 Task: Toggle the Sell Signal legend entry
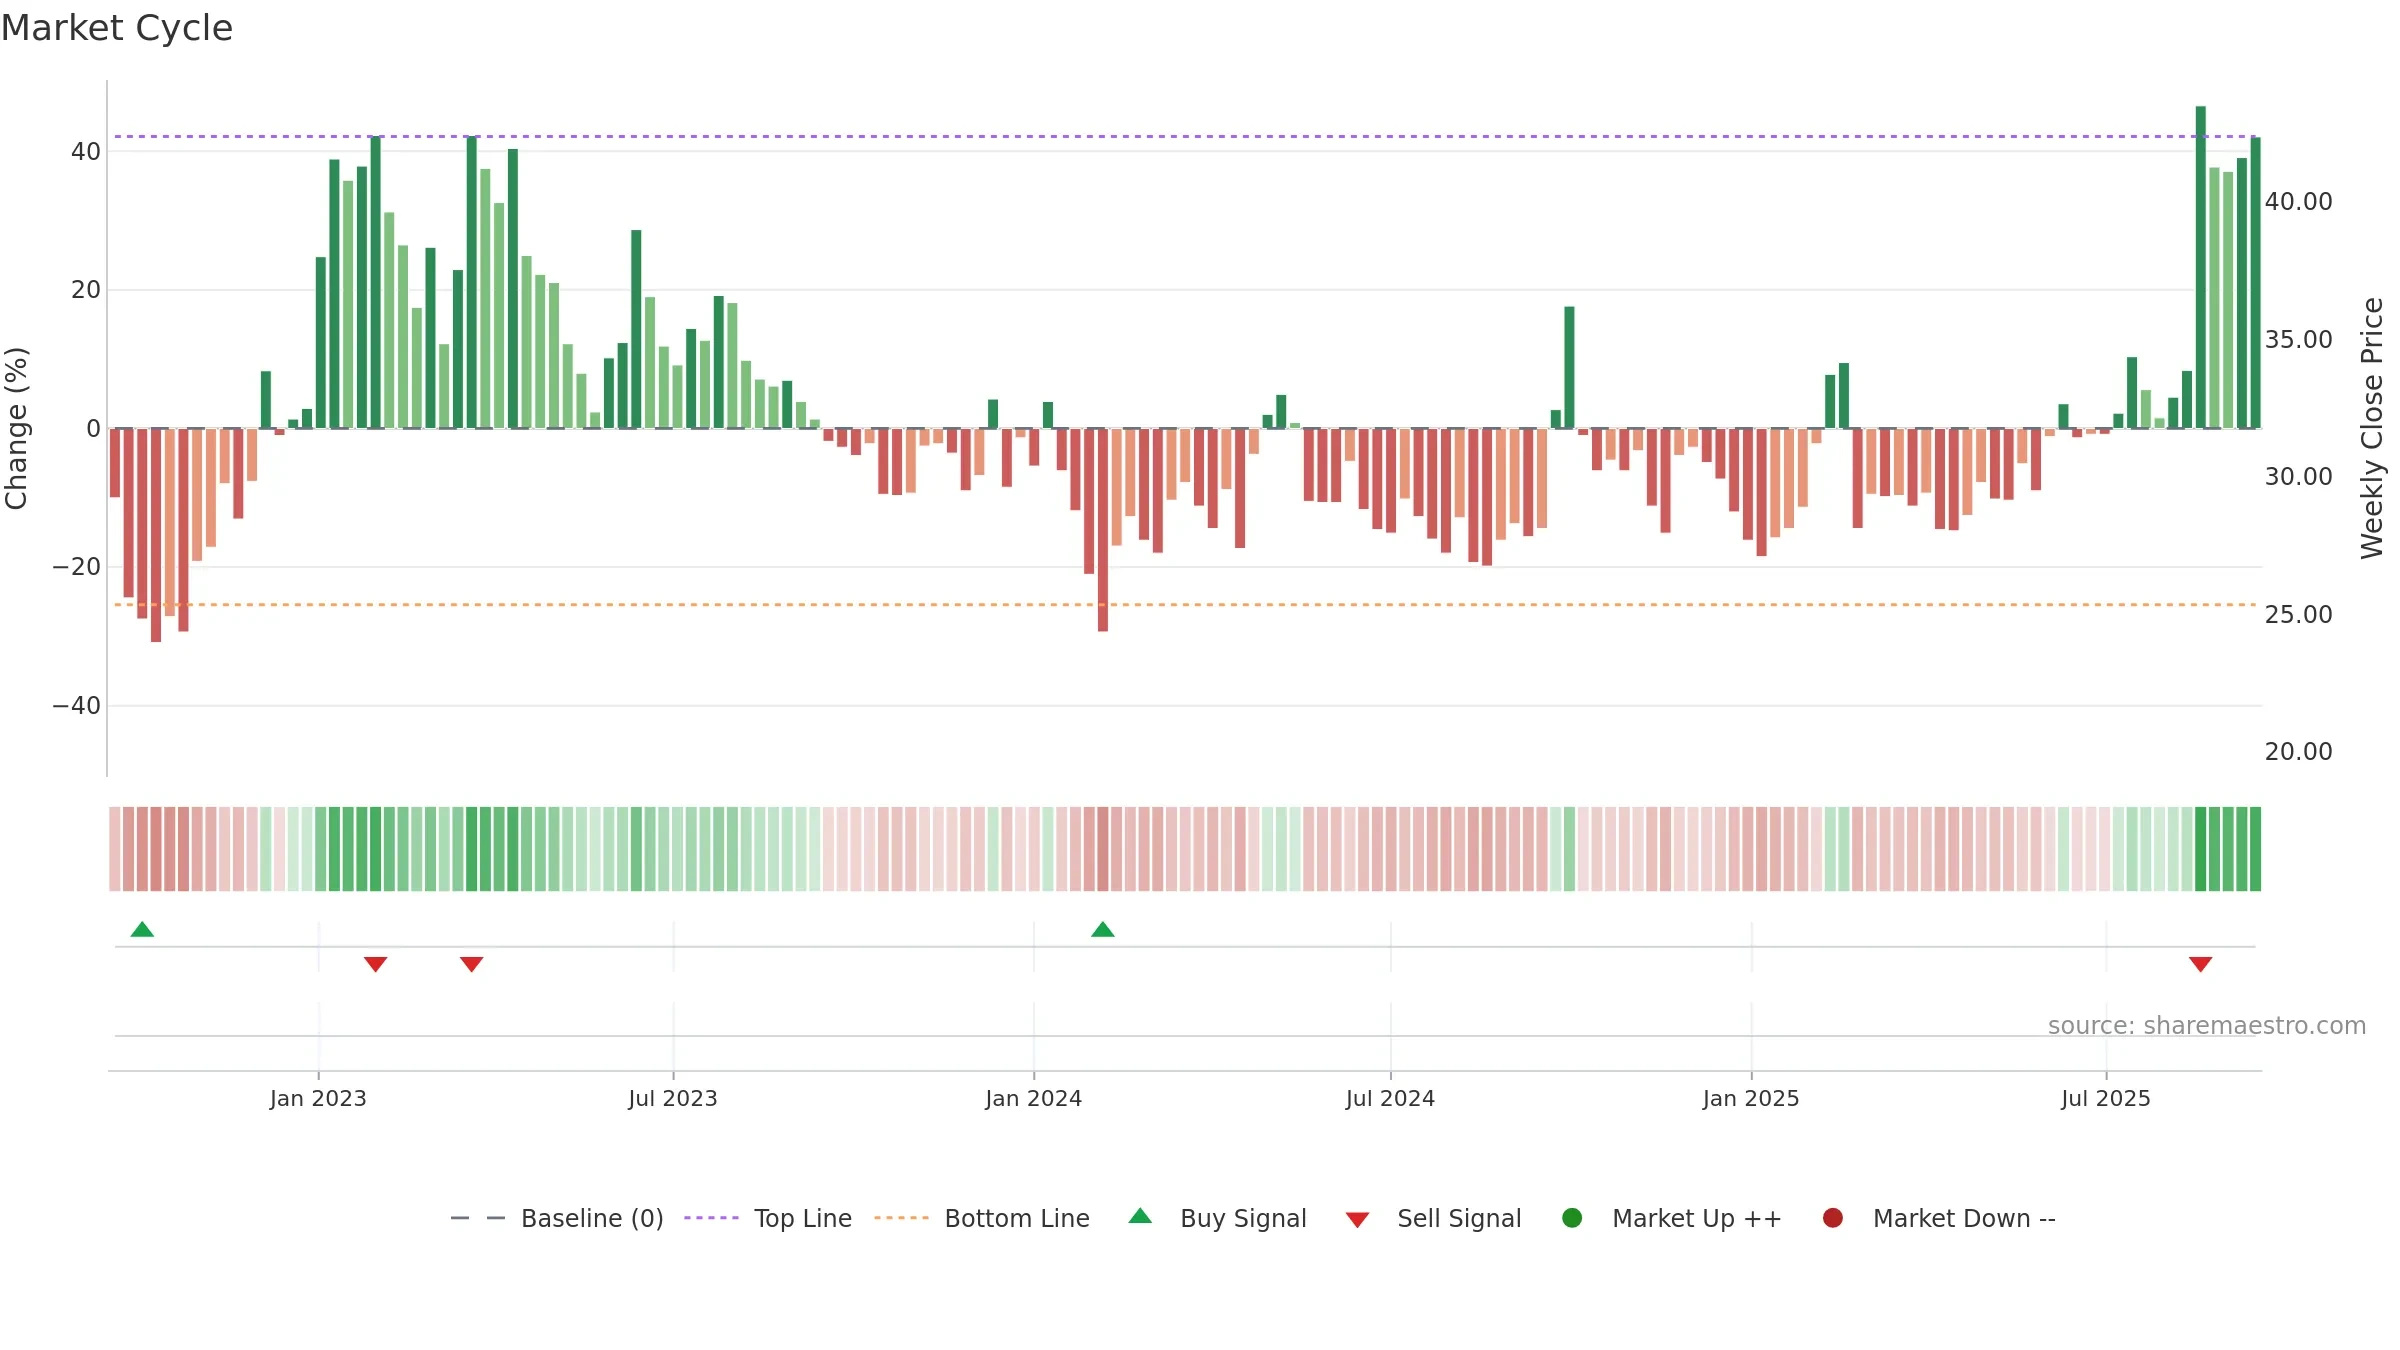pyautogui.click(x=1433, y=1219)
